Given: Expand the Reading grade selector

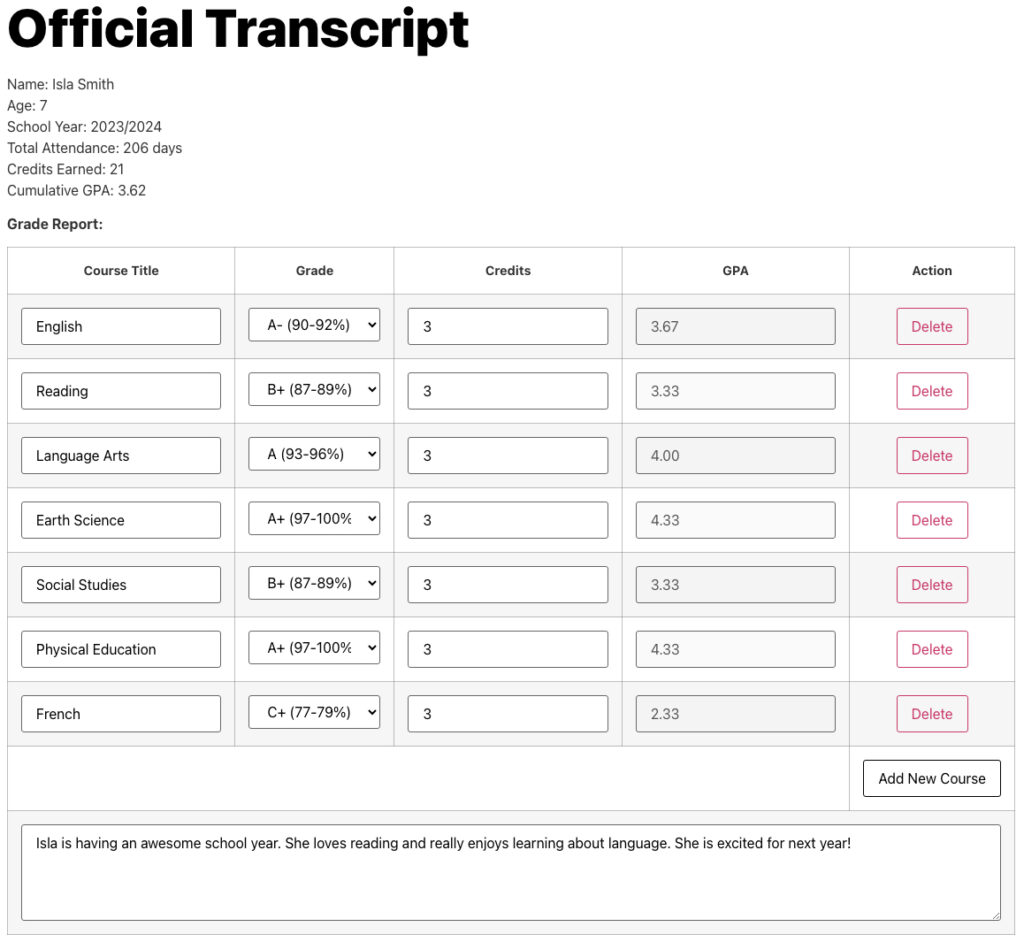Looking at the screenshot, I should pyautogui.click(x=314, y=390).
